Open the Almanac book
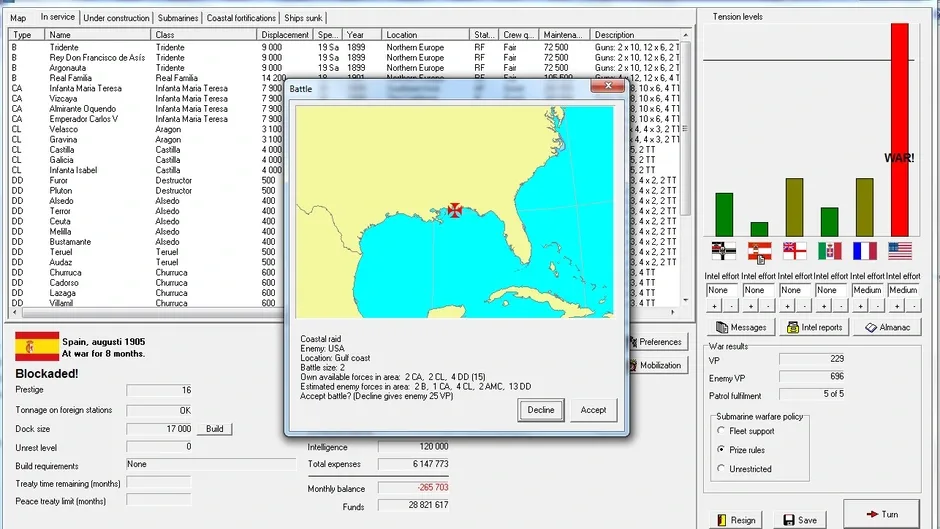 click(888, 327)
